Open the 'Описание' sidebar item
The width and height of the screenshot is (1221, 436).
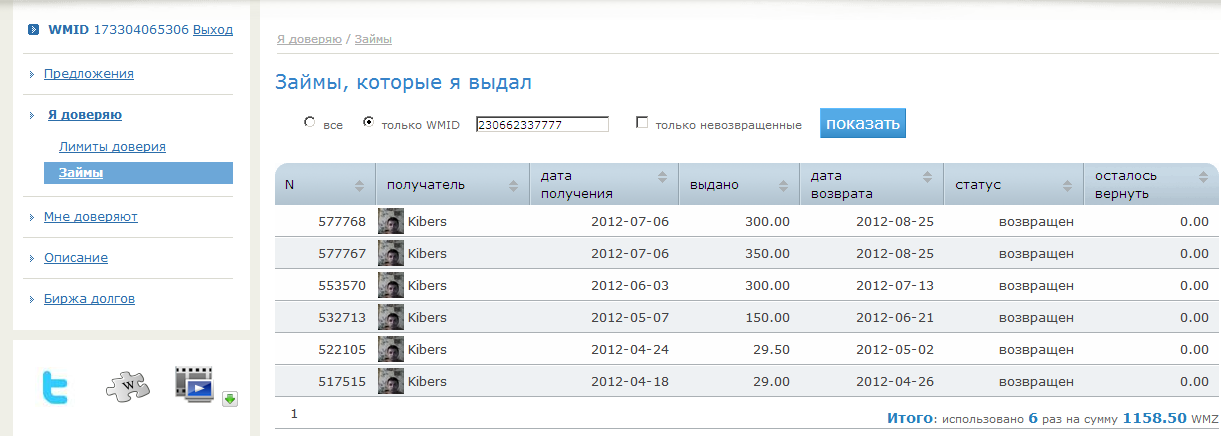76,257
